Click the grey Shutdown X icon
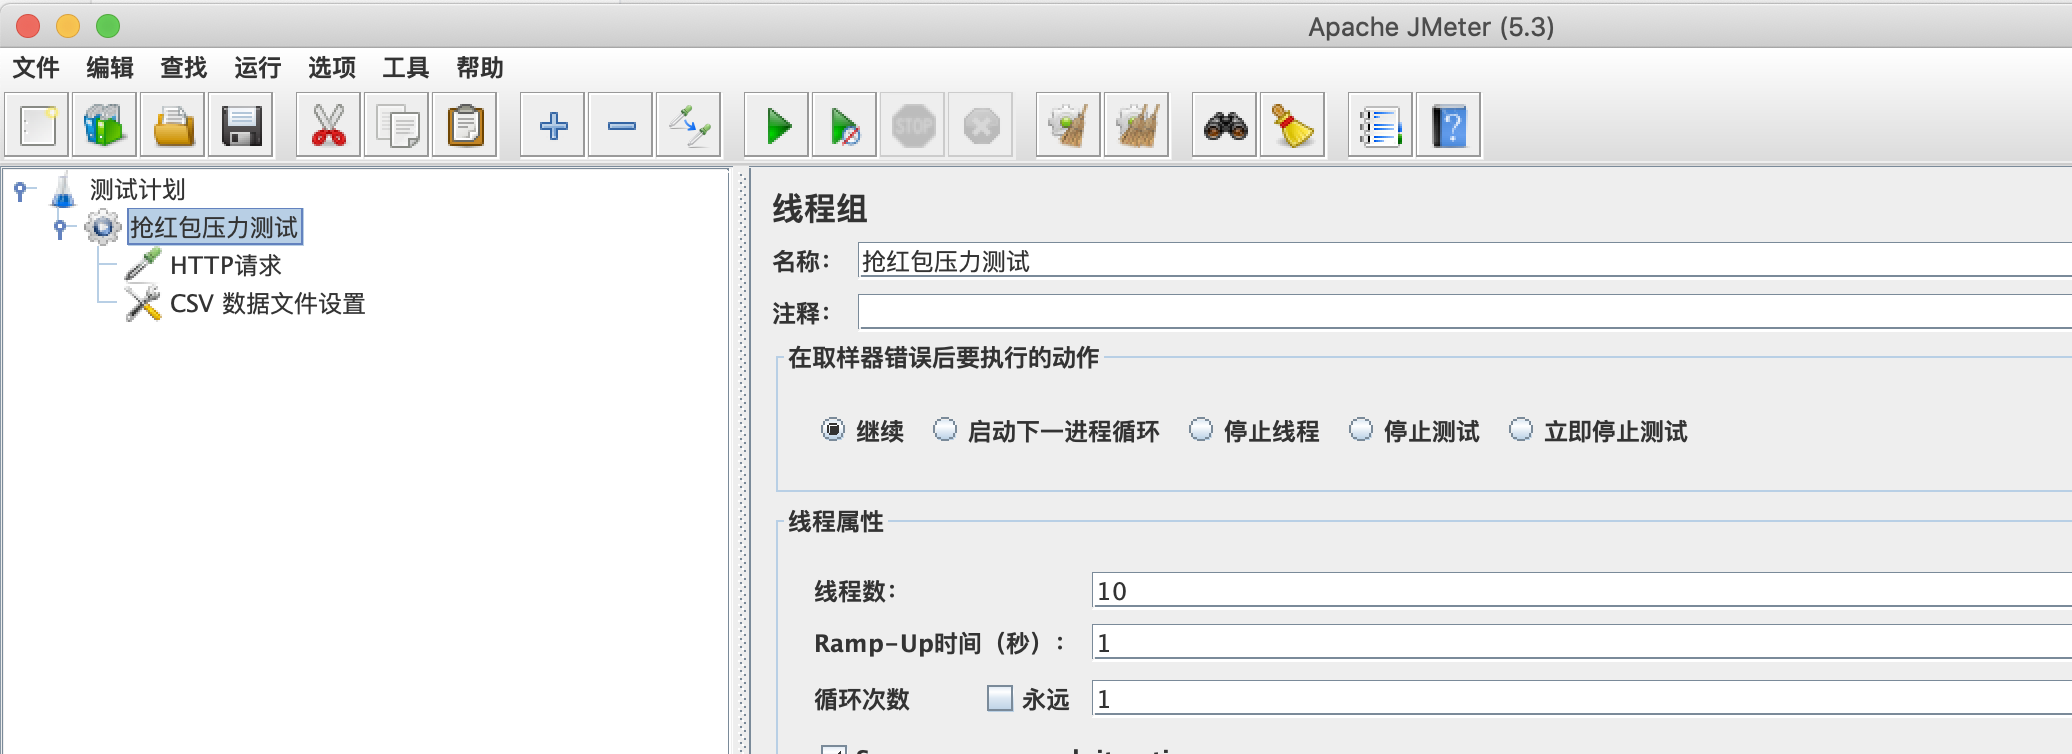Screen dimensions: 2072x754 point(981,126)
